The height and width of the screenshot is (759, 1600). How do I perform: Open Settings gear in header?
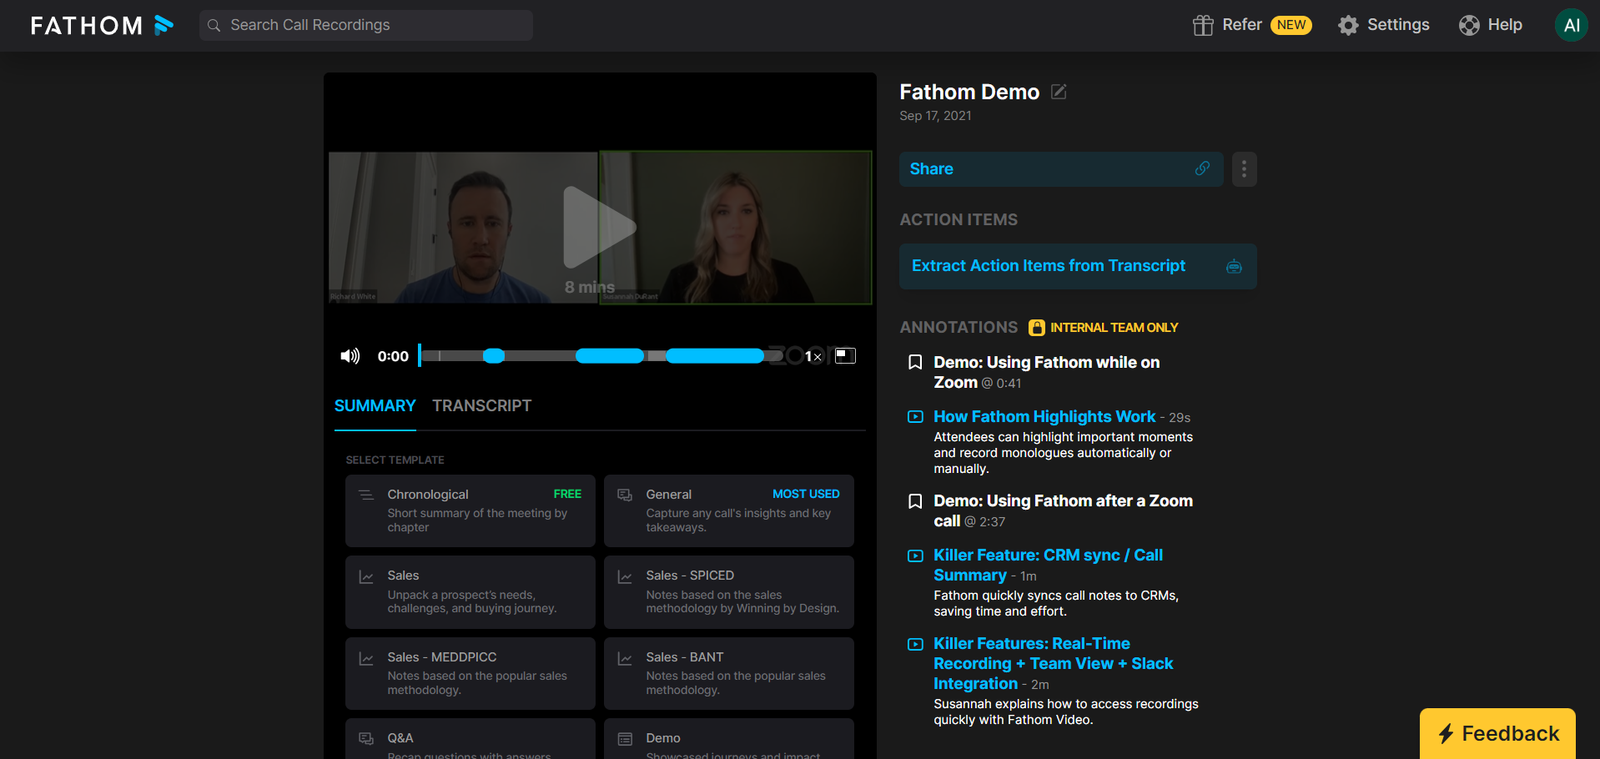1348,25
